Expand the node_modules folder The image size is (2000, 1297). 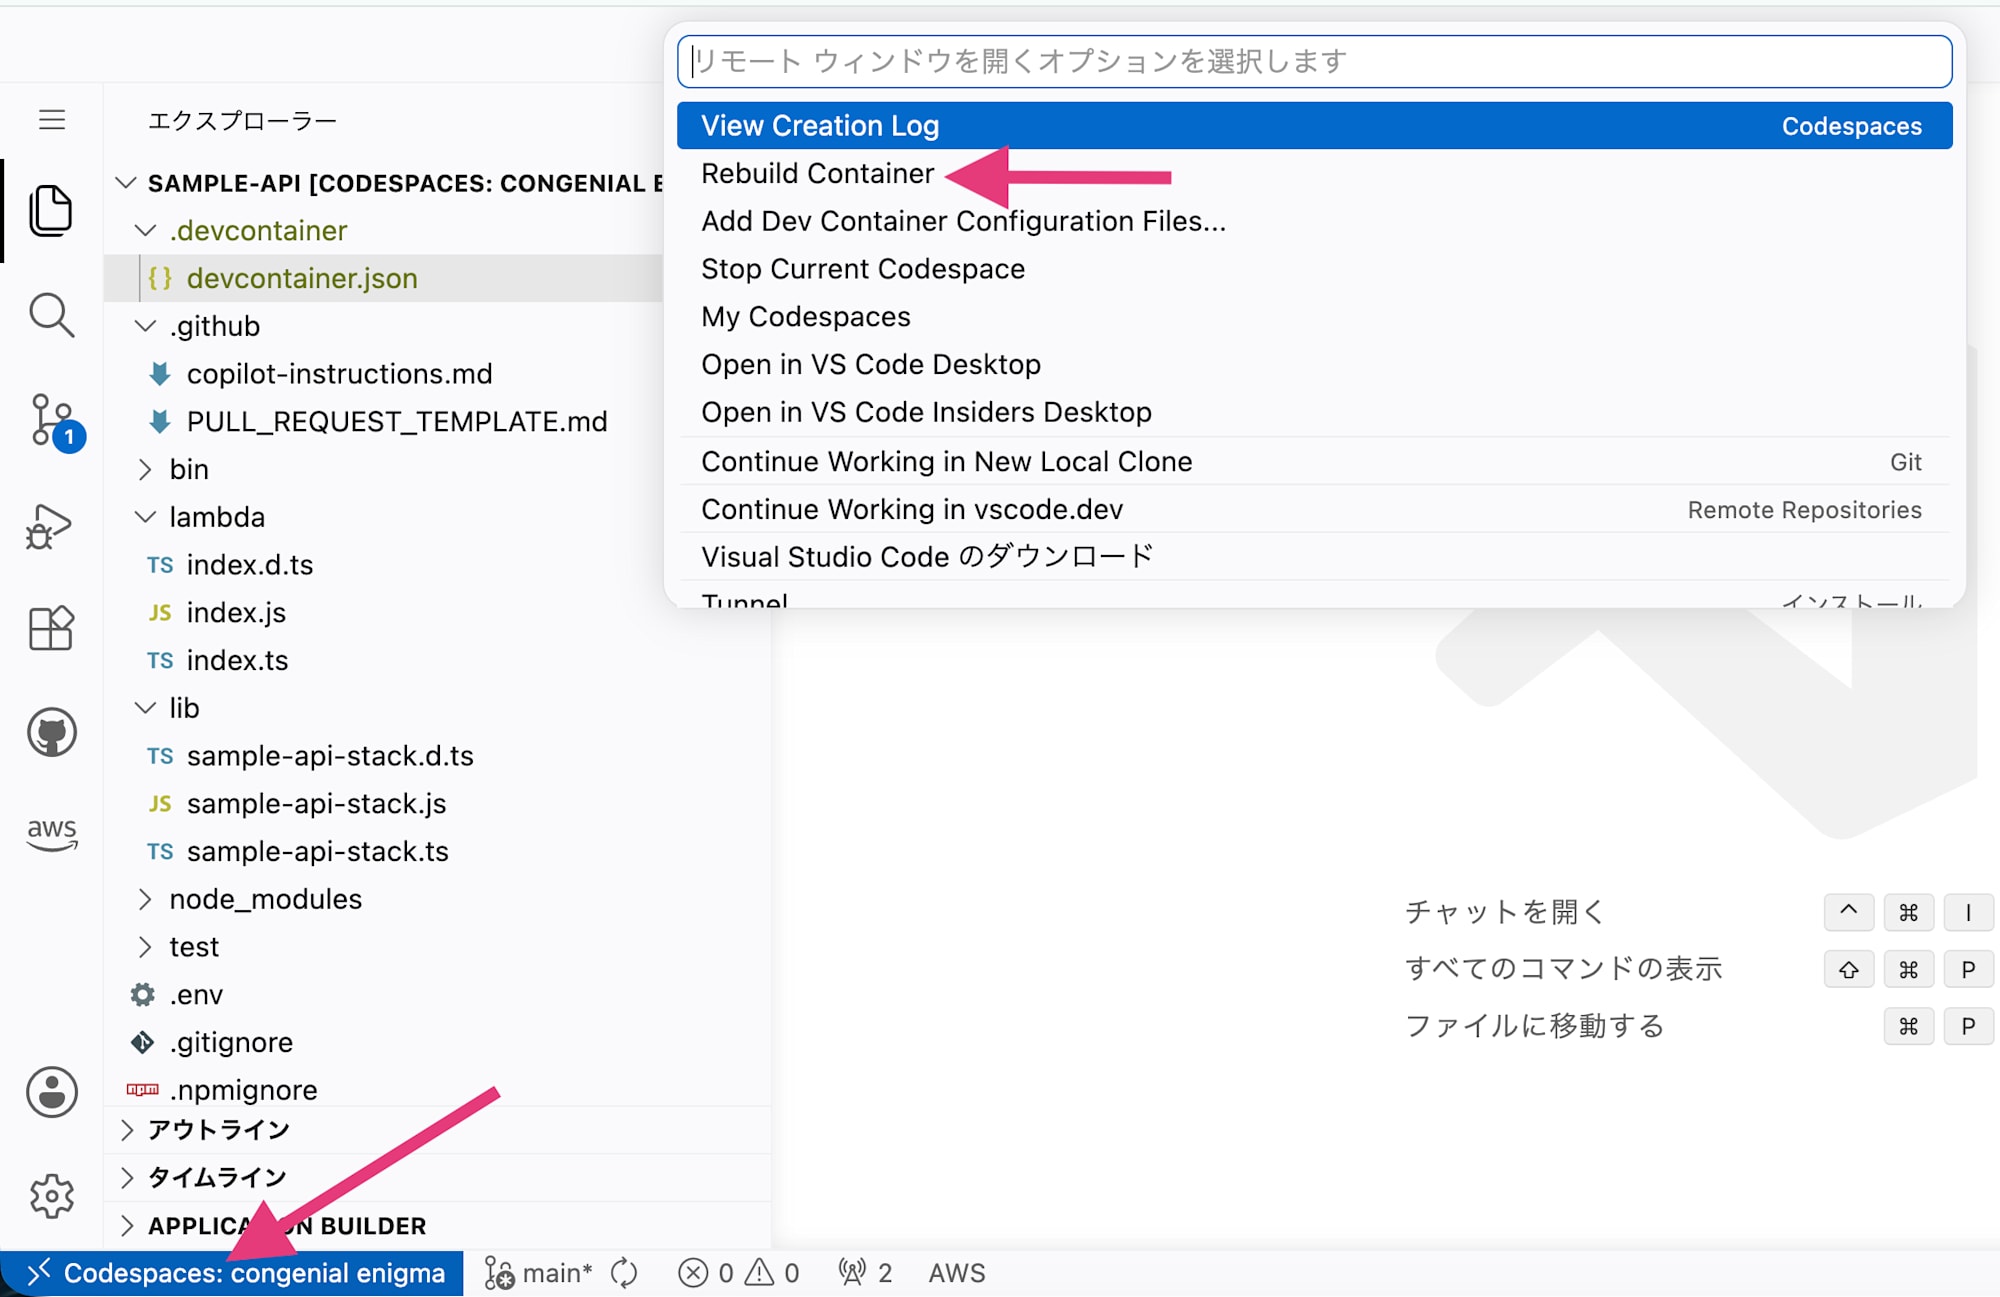(145, 899)
